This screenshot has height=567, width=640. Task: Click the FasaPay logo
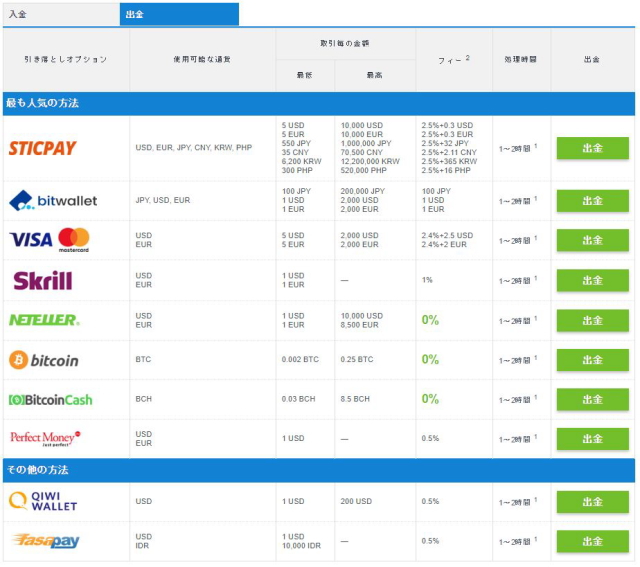(45, 541)
